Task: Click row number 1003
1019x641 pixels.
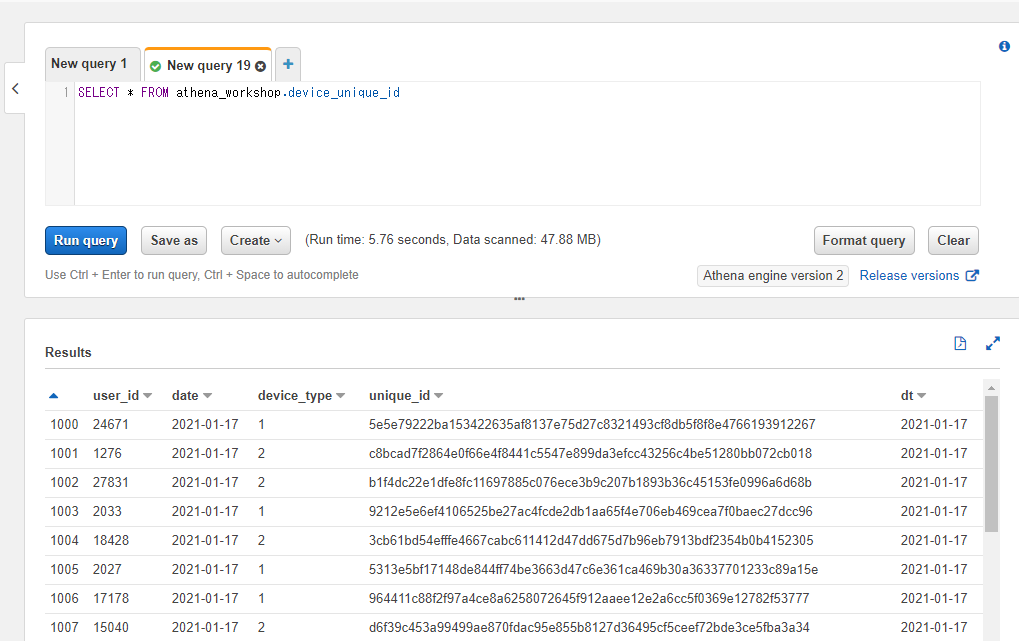Action: pos(64,511)
